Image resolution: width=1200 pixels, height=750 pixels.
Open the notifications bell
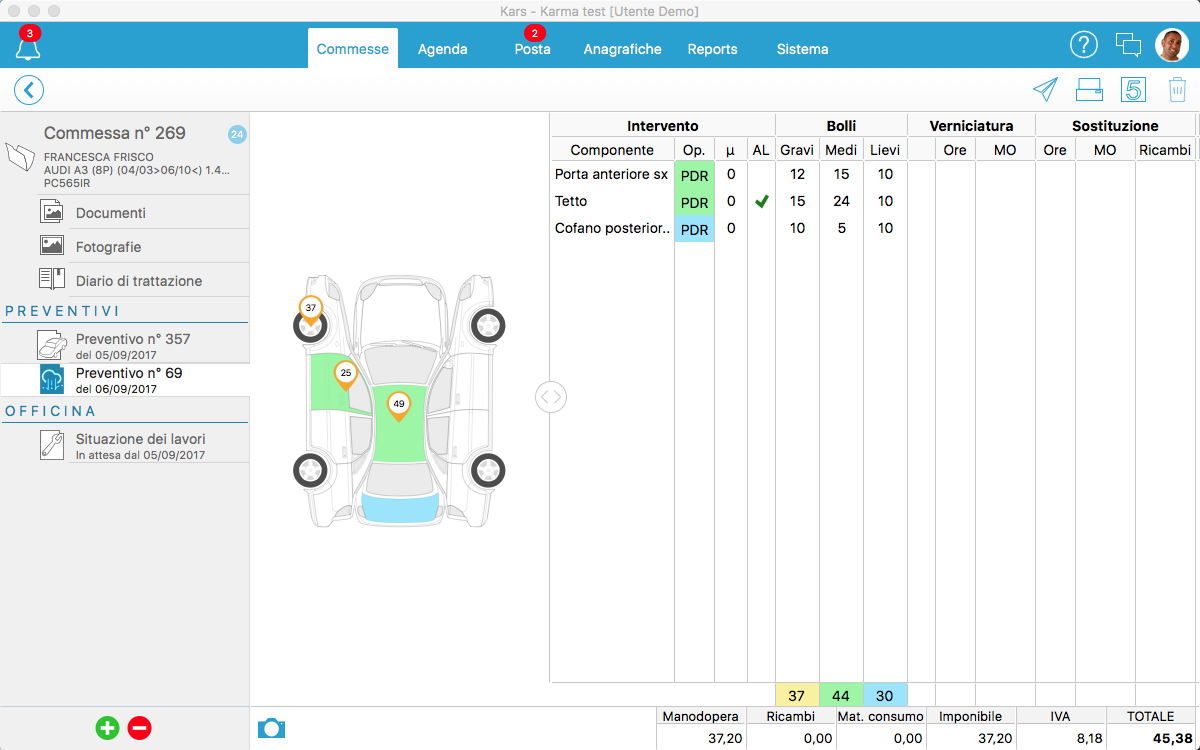[x=28, y=46]
